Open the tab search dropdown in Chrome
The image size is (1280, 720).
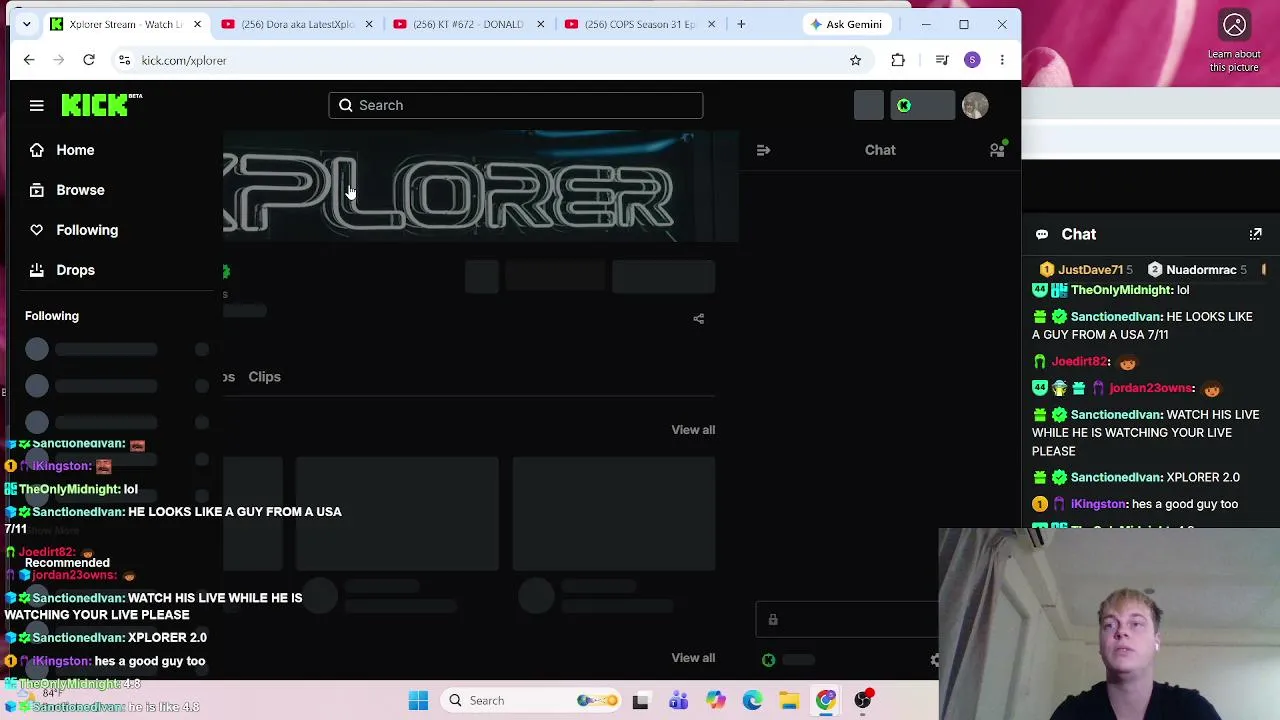click(x=26, y=24)
